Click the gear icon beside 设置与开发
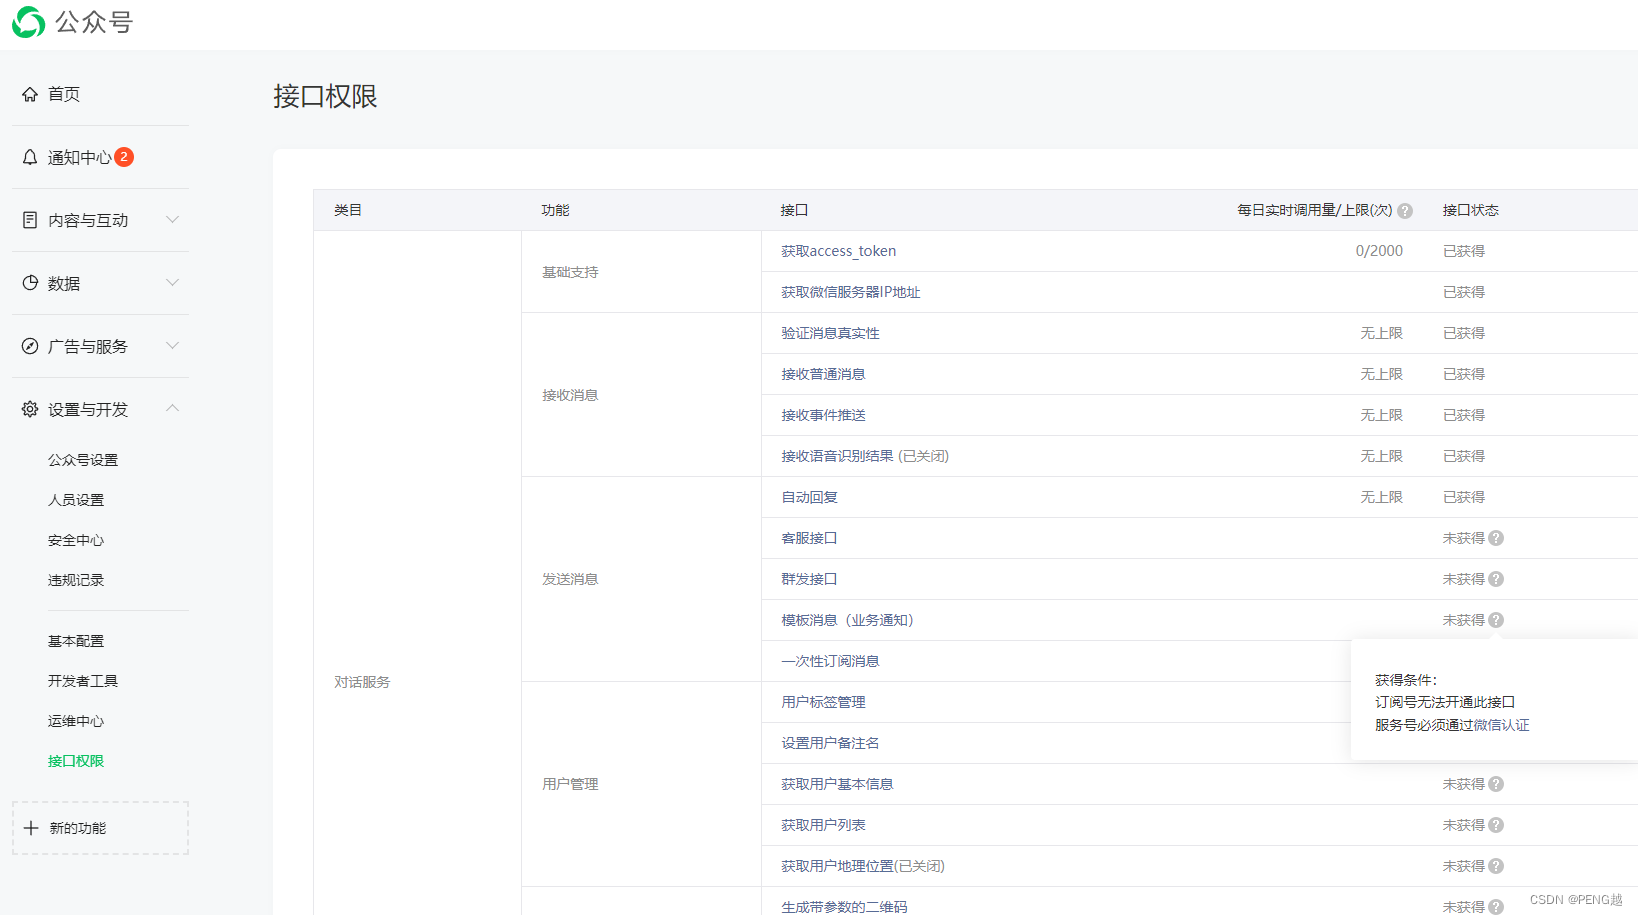 click(30, 409)
